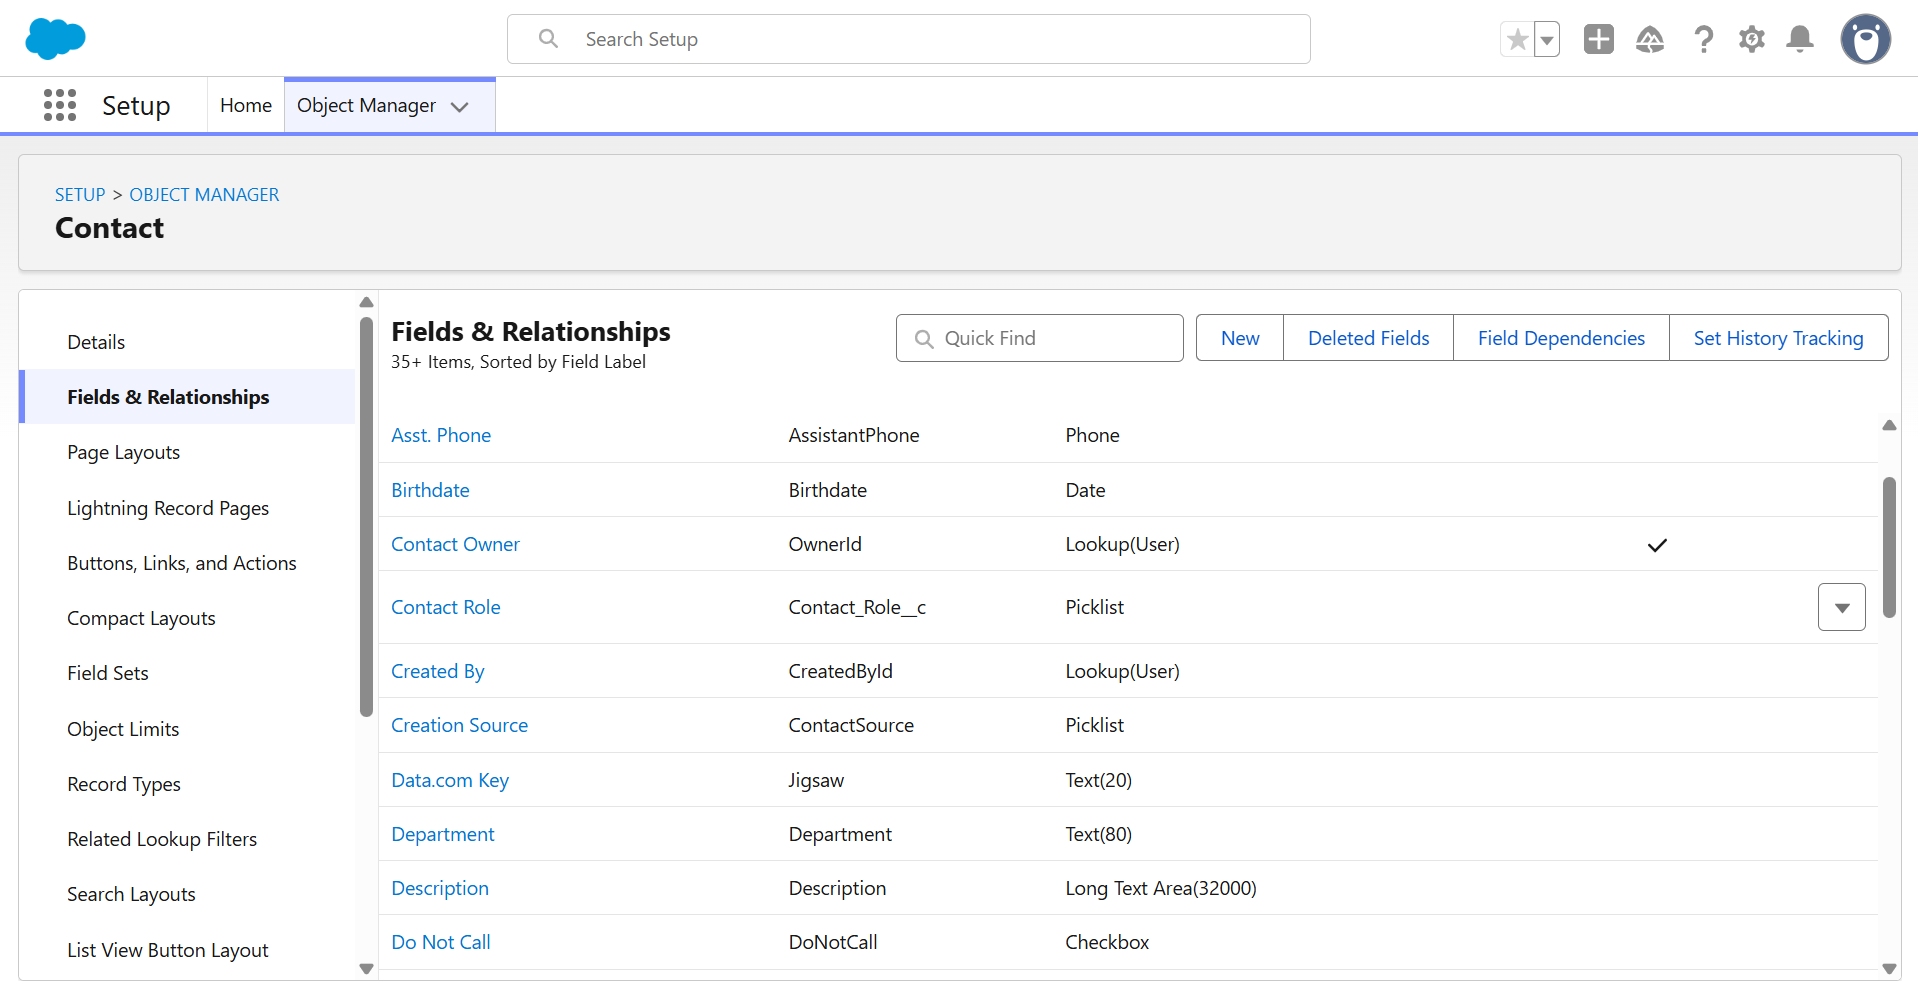Open the App Launcher dots grid
This screenshot has height=994, width=1918.
point(60,105)
